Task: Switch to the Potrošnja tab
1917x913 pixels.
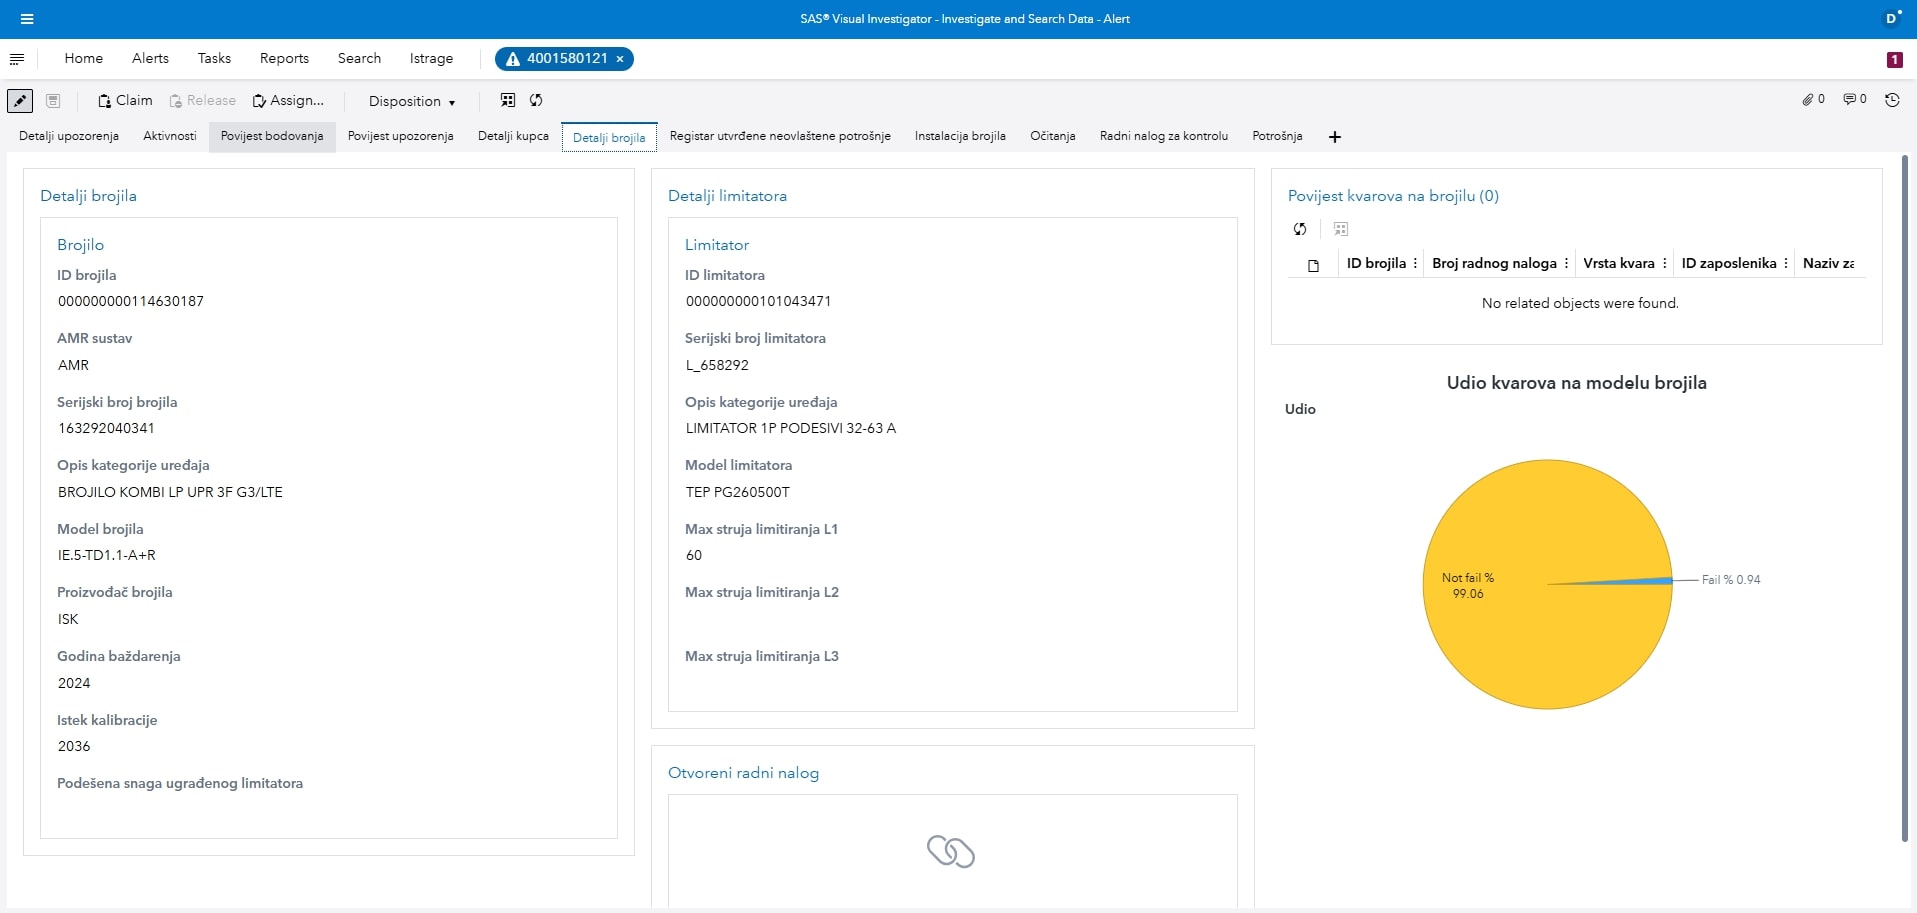Action: (1276, 136)
